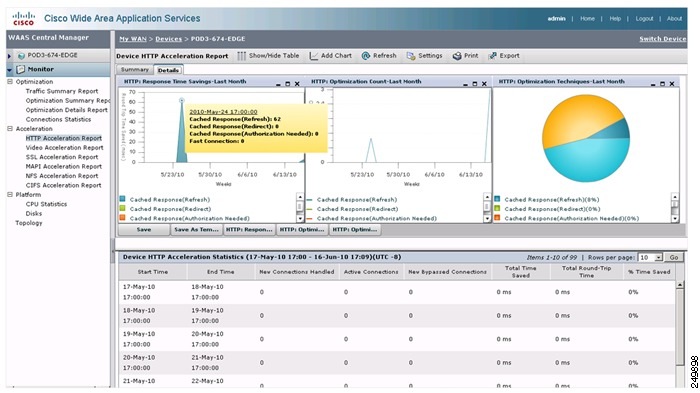The height and width of the screenshot is (393, 700).
Task: Minimize the Response Time Savings chart
Action: tap(278, 84)
